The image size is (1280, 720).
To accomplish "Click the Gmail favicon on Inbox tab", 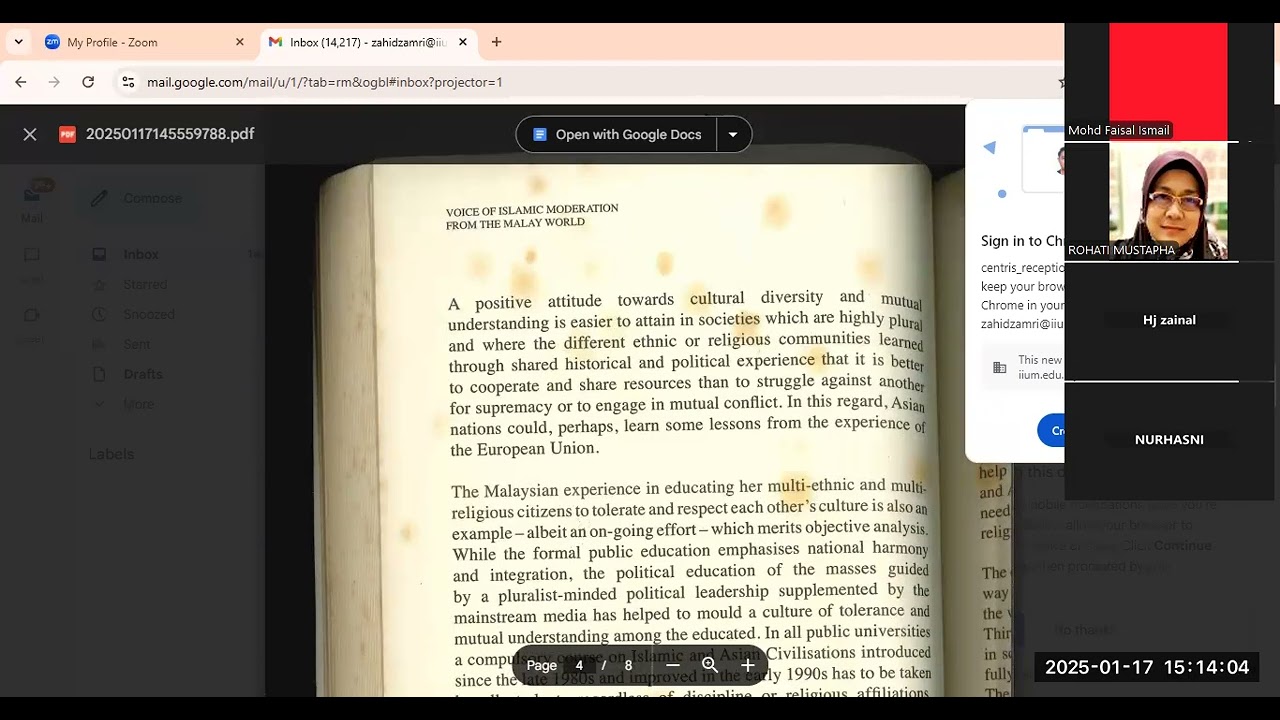I will (x=275, y=42).
